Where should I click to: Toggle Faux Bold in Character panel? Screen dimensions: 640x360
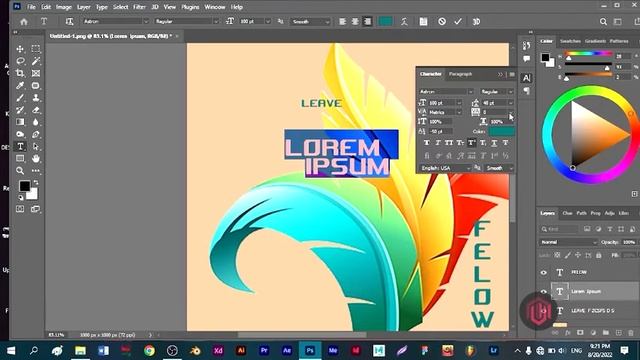(427, 143)
